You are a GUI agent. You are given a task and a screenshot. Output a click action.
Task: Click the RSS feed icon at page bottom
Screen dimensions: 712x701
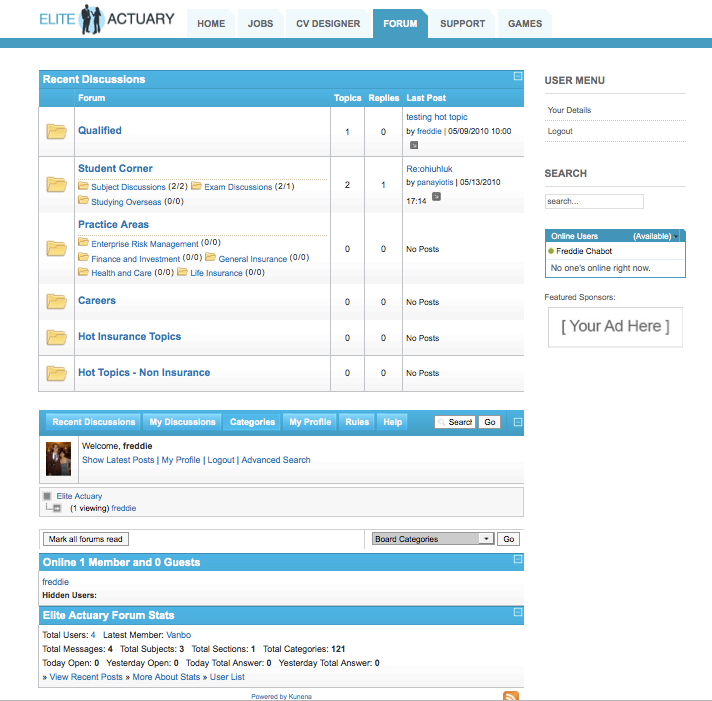(x=510, y=696)
